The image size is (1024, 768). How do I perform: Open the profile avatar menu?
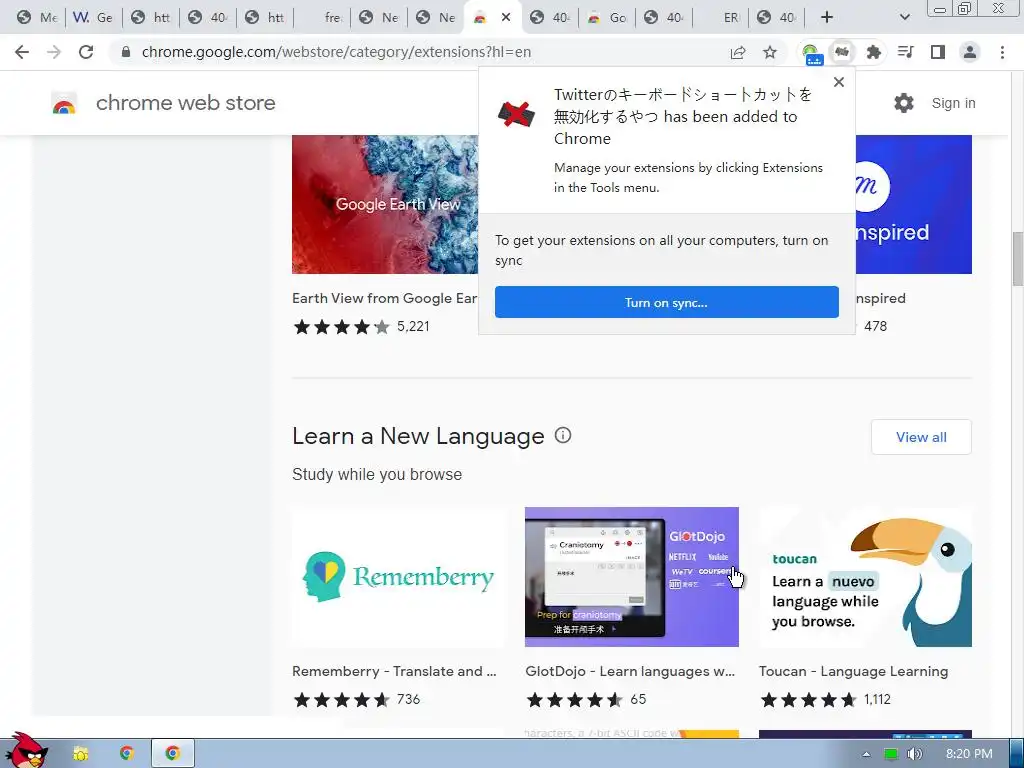coord(970,52)
